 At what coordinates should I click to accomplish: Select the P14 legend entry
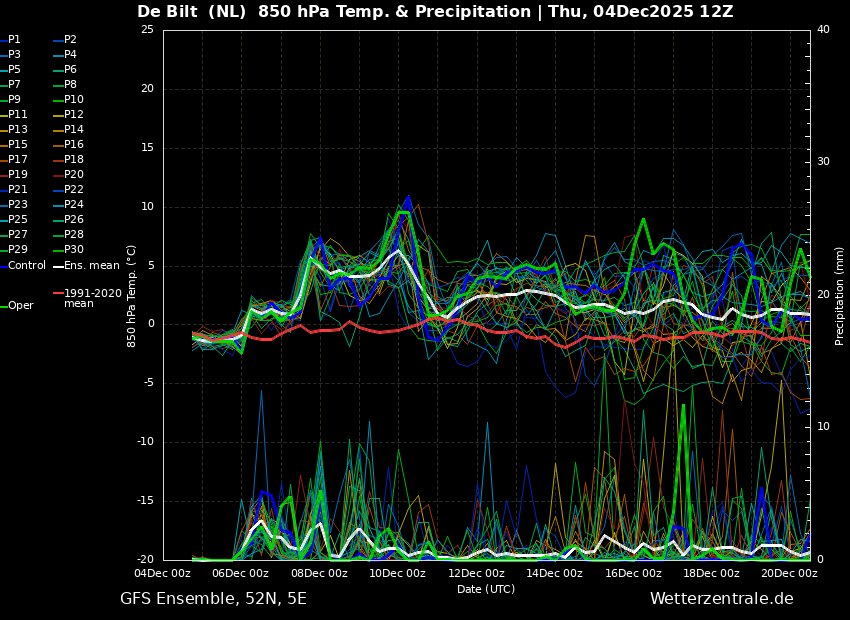point(69,130)
